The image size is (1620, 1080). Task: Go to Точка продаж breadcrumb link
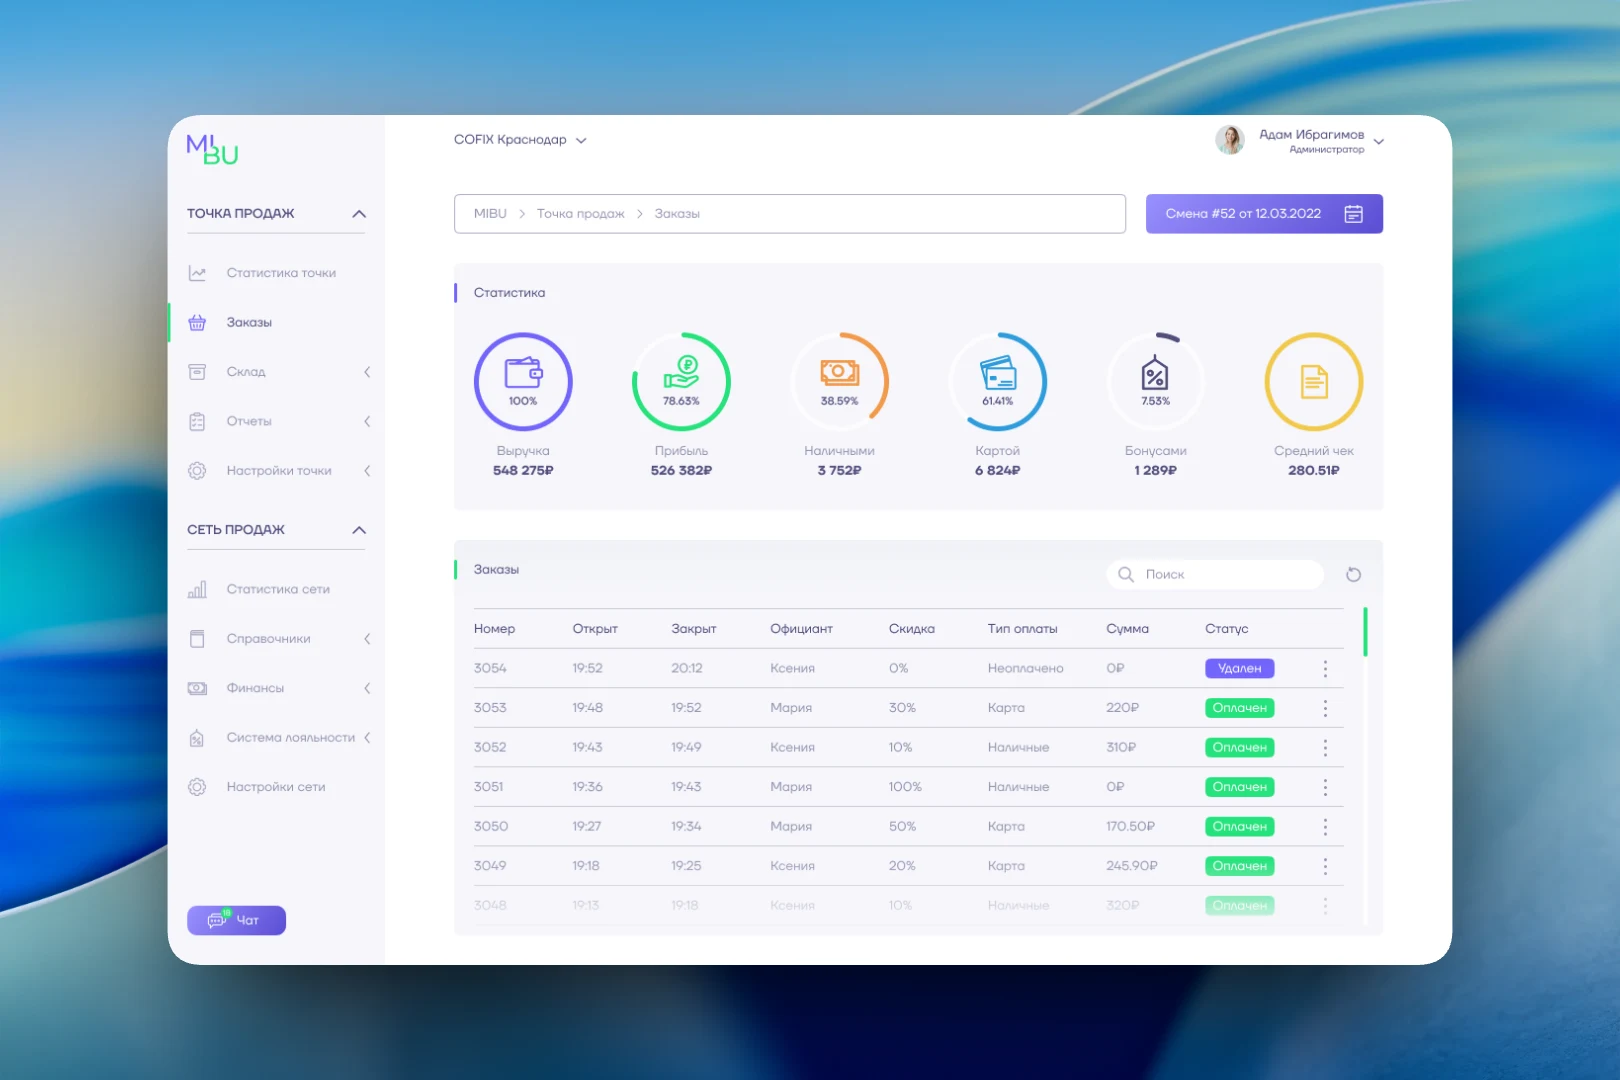point(580,214)
